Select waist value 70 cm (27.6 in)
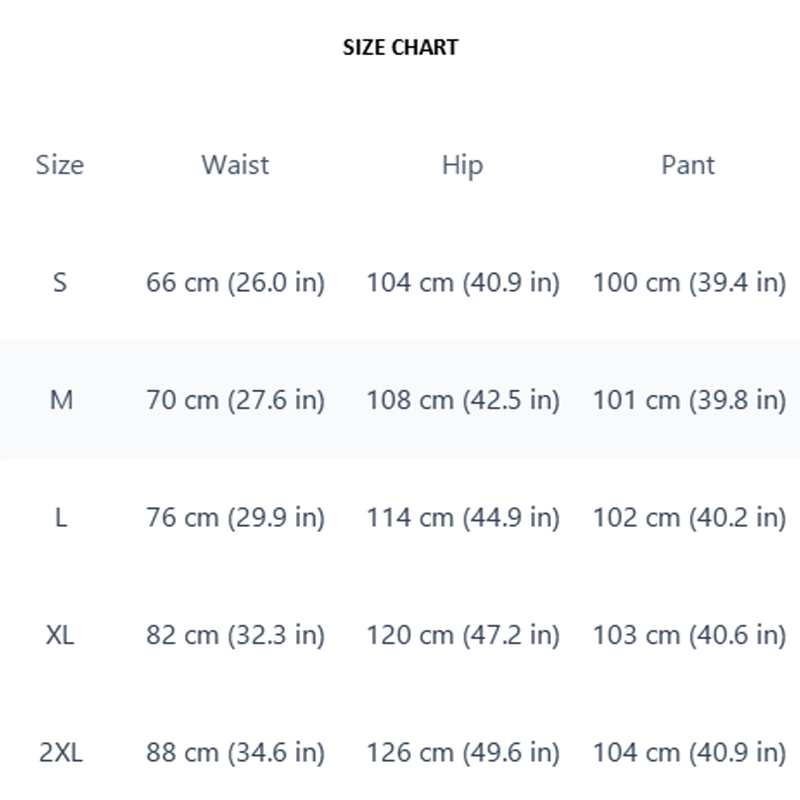800x800 pixels. click(235, 400)
